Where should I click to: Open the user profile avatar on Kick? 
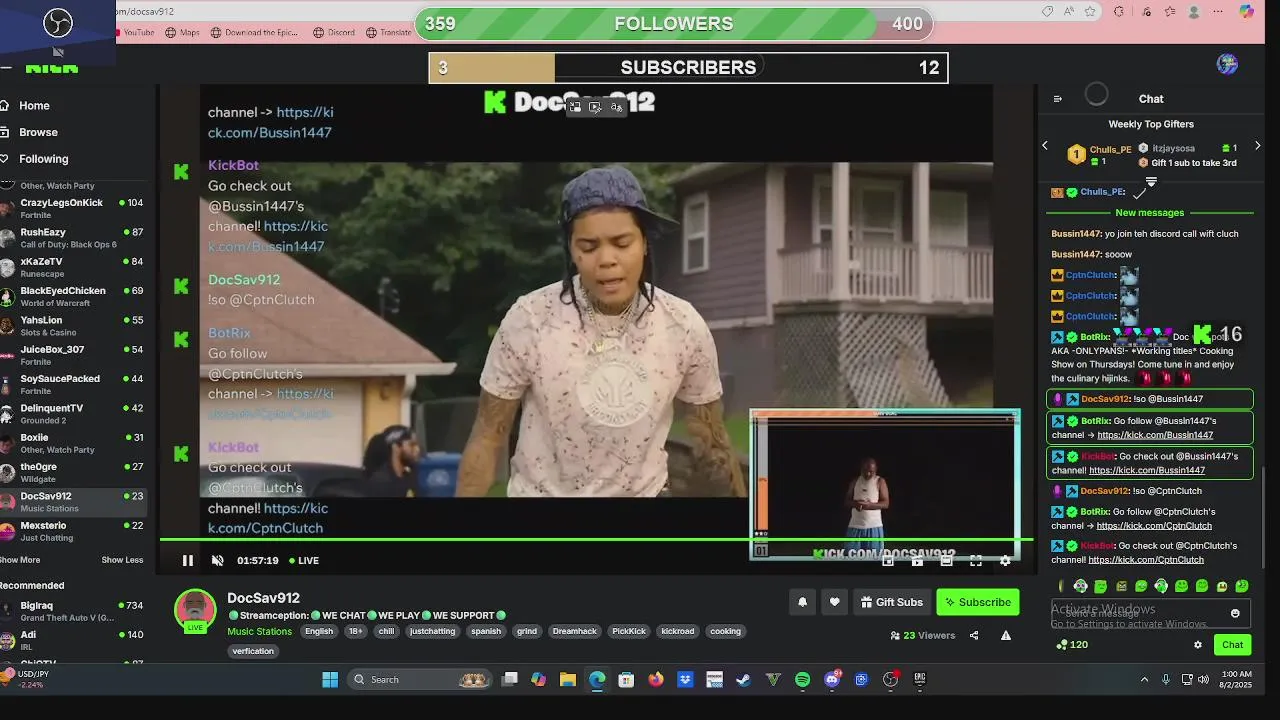1227,64
